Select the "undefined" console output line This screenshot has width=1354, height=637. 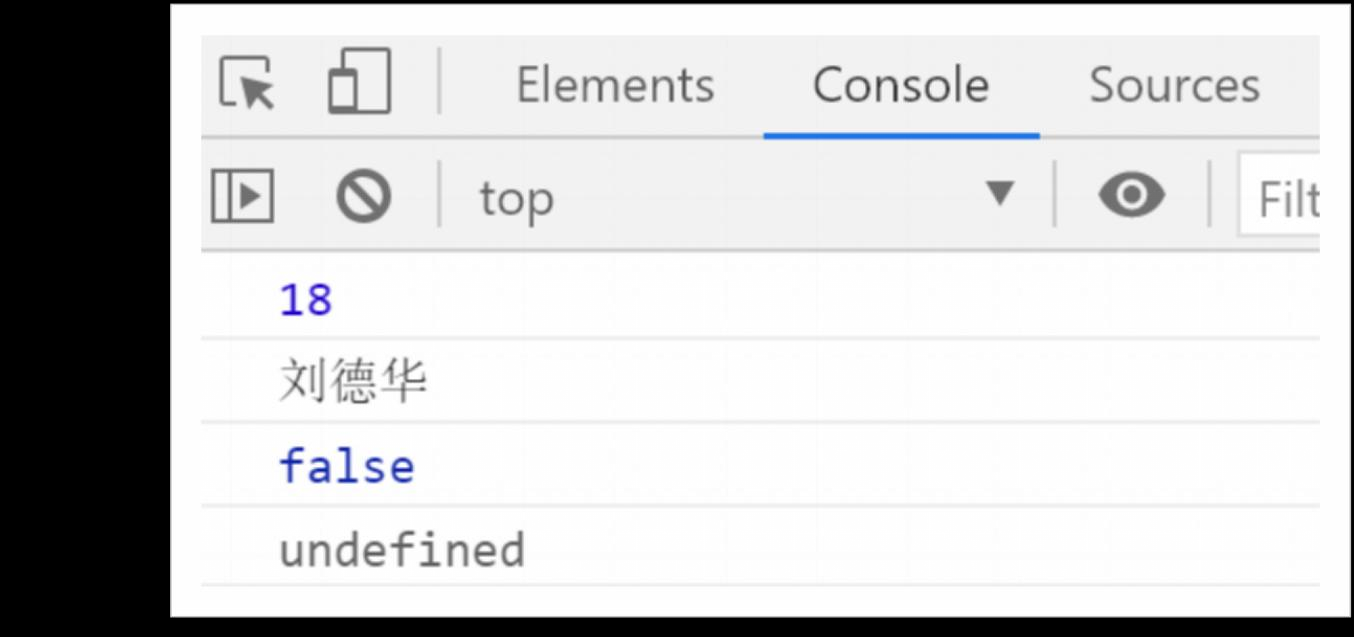coord(401,550)
